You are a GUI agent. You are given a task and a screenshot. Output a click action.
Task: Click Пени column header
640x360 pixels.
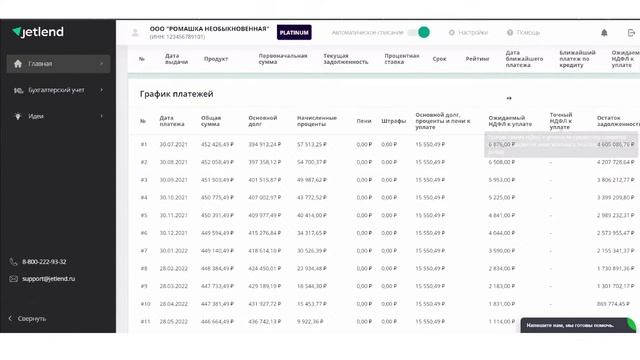[x=364, y=121]
